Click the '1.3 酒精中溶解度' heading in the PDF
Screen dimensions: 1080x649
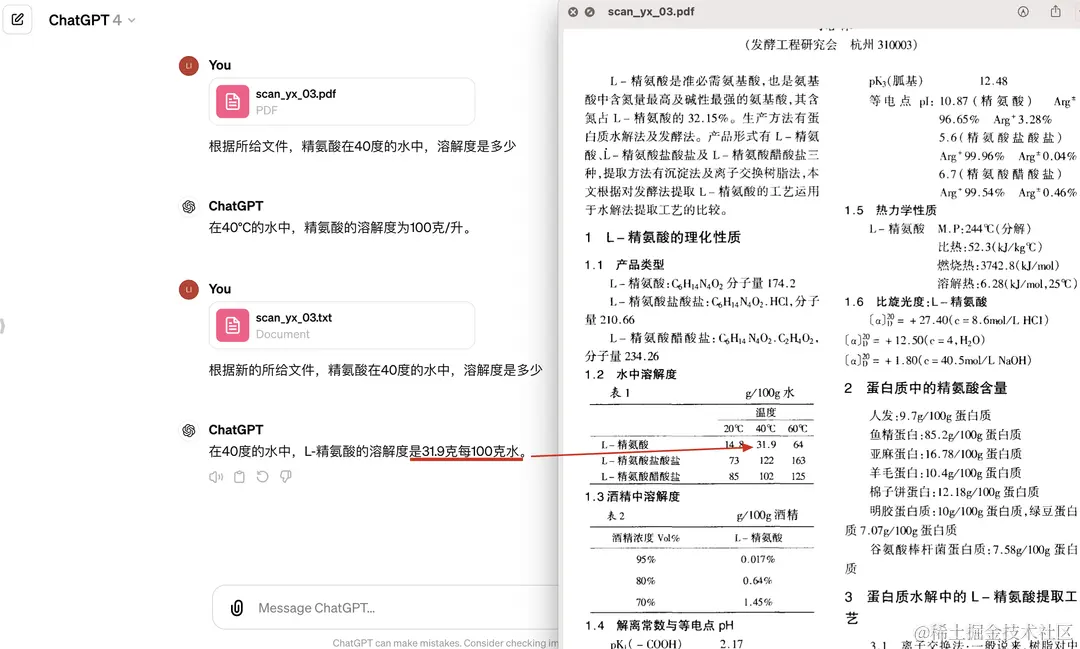click(x=632, y=496)
